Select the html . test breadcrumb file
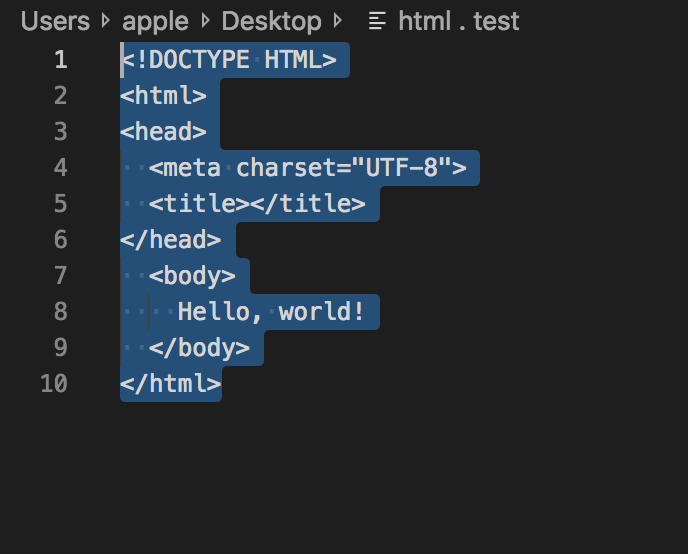The height and width of the screenshot is (554, 688). (x=459, y=21)
